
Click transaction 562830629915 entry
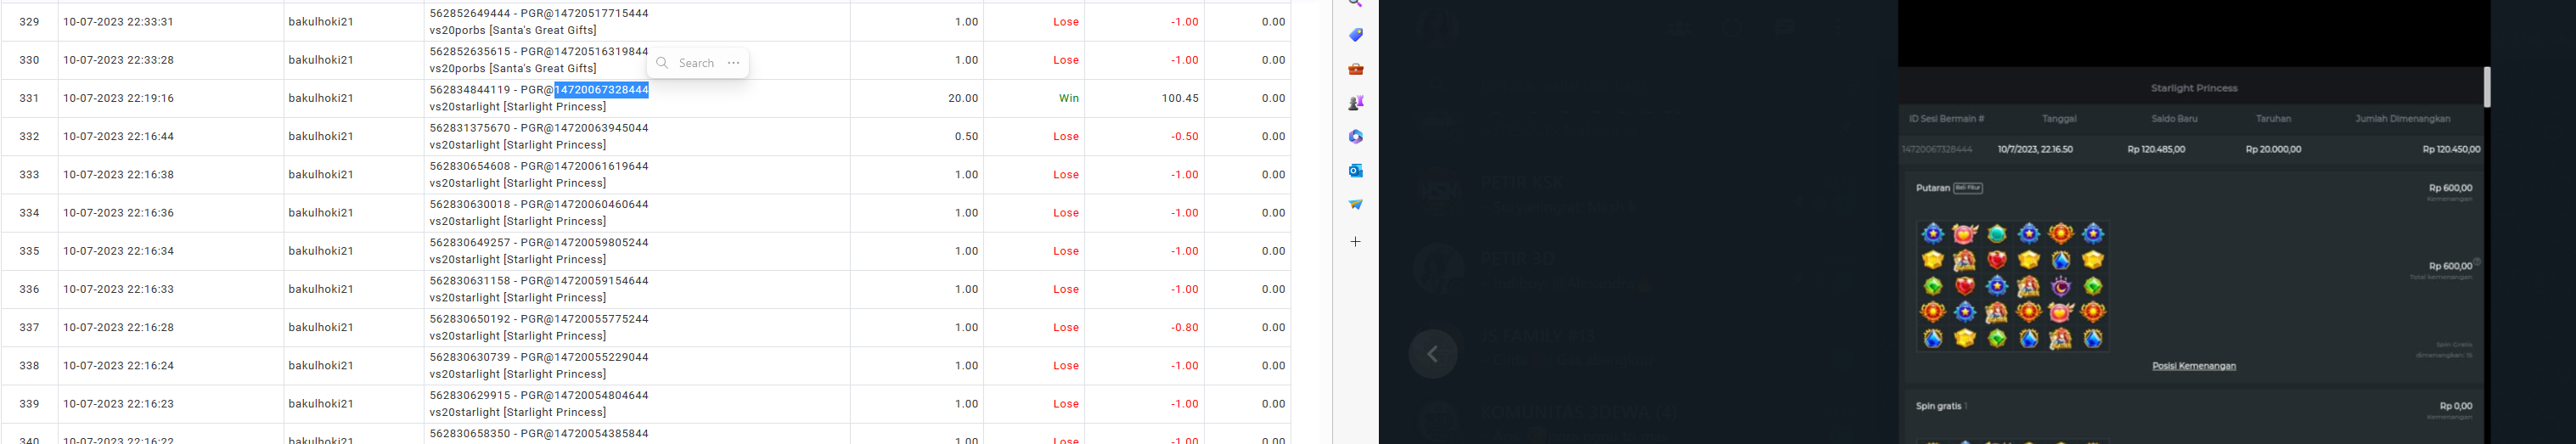click(539, 404)
